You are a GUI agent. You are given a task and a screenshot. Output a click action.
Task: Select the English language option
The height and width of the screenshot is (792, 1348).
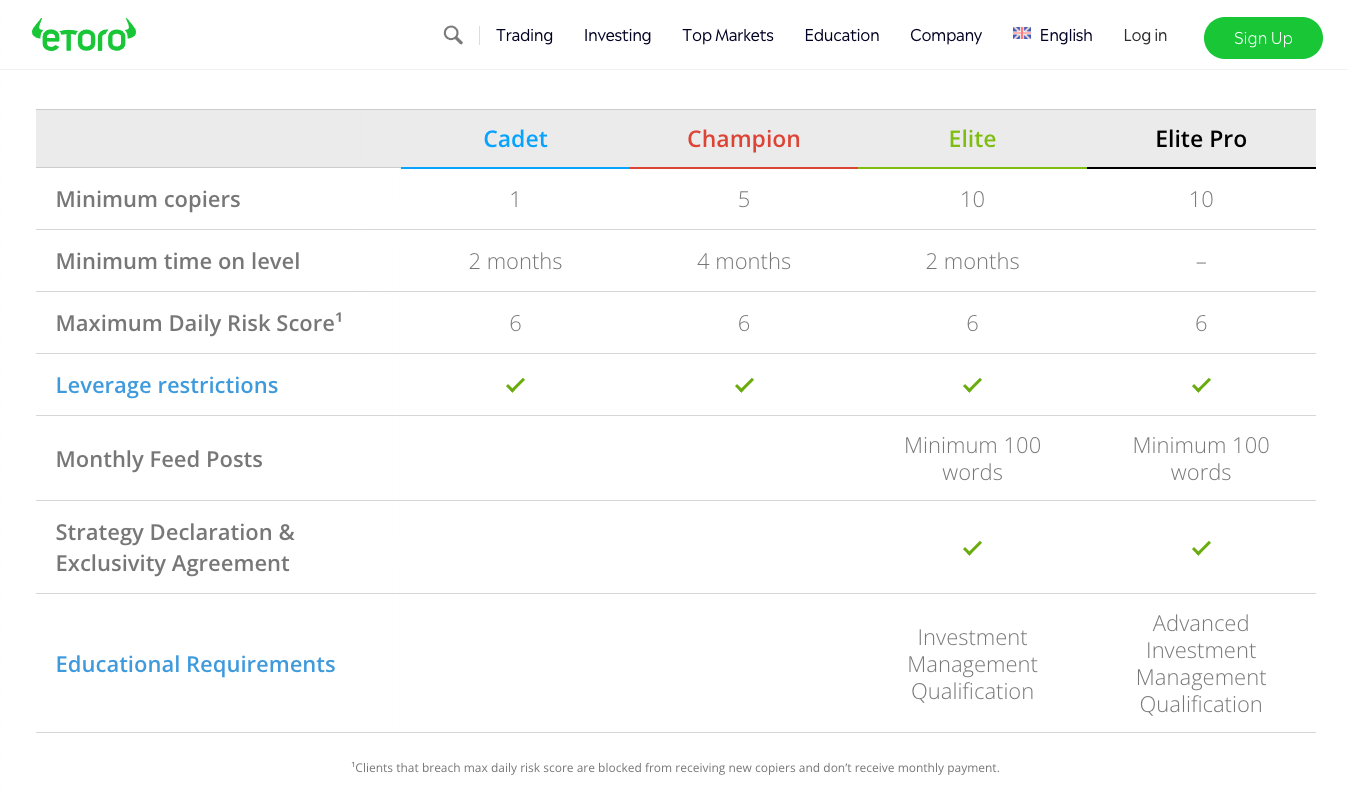(1066, 35)
